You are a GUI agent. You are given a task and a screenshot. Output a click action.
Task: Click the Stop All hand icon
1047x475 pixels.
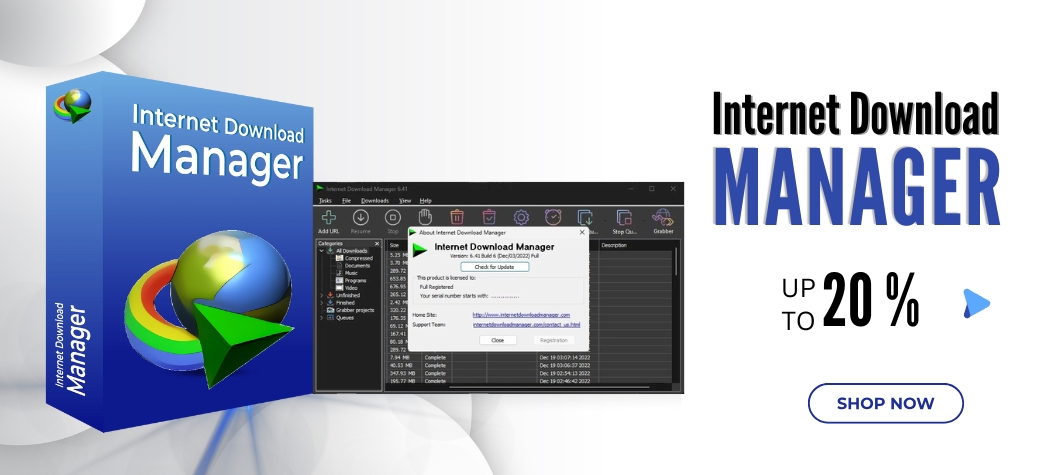click(425, 217)
